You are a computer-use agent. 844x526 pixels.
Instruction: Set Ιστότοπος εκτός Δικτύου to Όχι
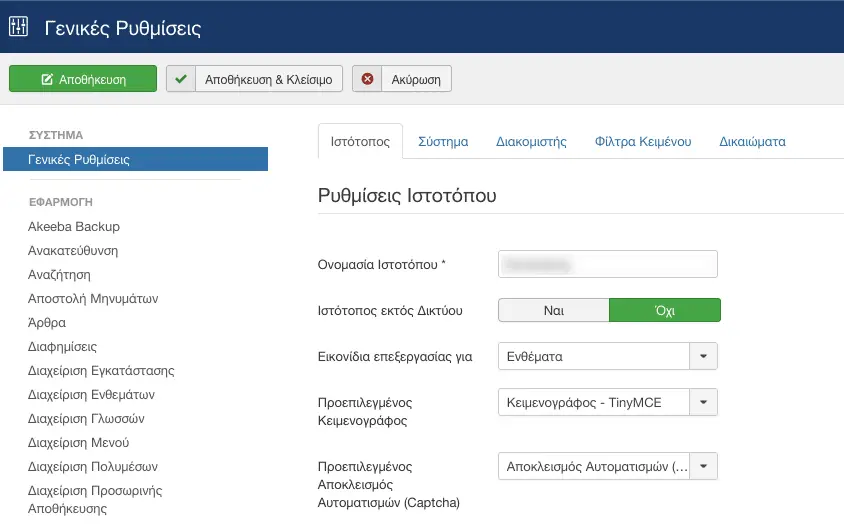click(x=665, y=311)
